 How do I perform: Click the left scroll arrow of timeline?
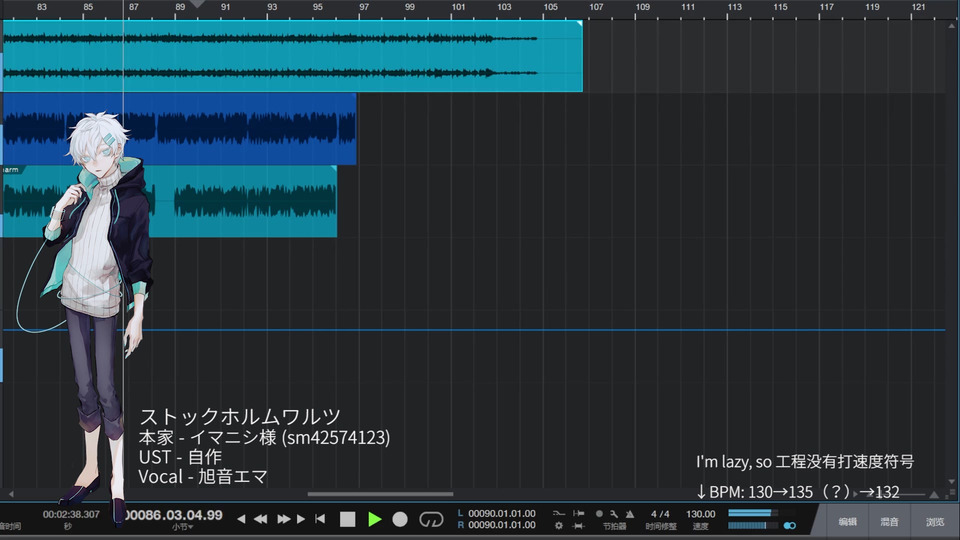tap(10, 493)
